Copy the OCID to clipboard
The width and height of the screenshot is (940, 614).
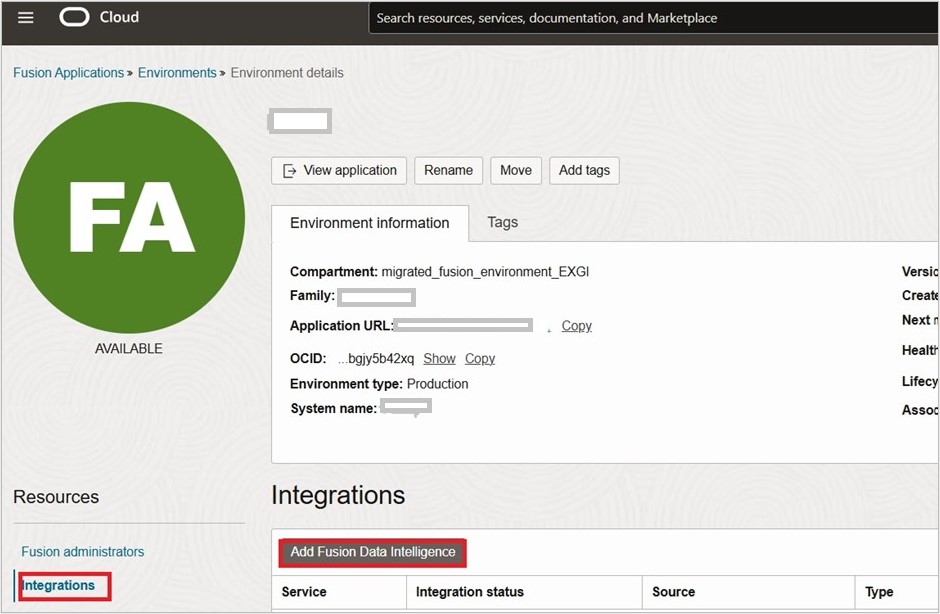[x=479, y=358]
